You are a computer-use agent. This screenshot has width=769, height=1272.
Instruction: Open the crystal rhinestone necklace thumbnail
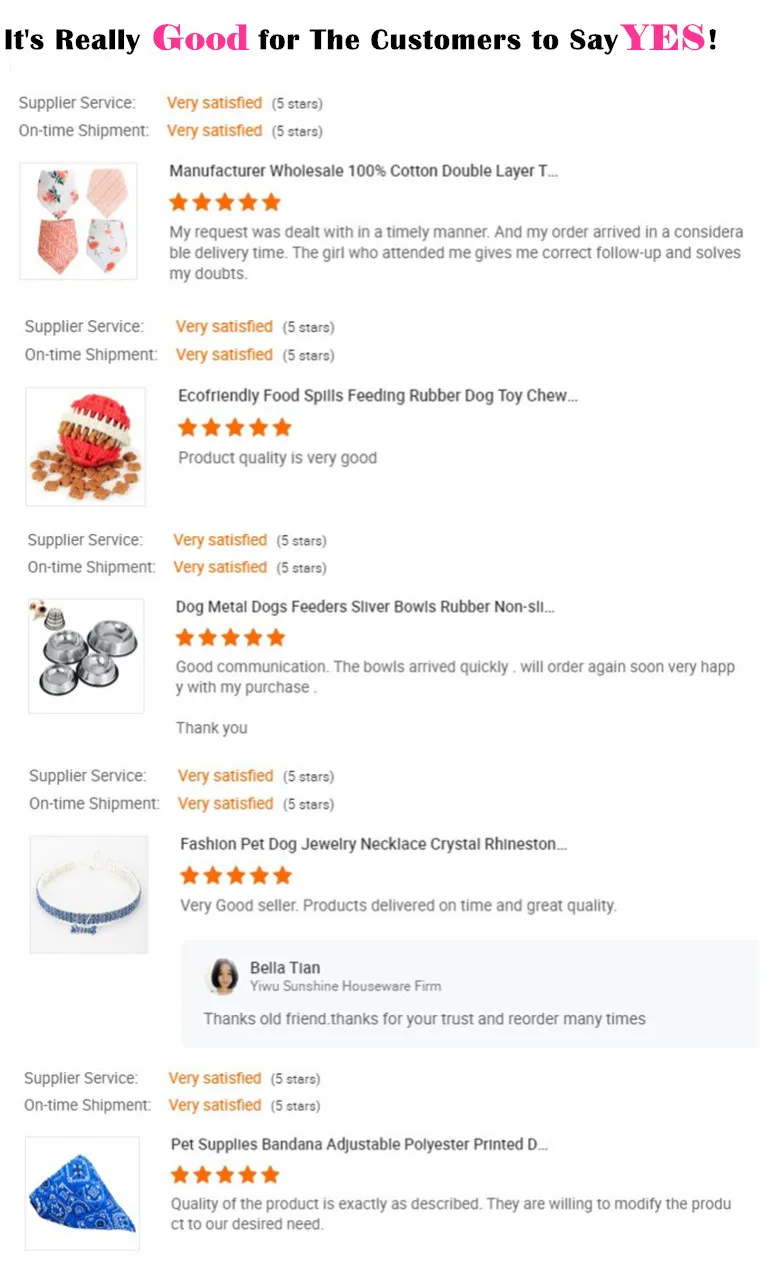point(89,894)
